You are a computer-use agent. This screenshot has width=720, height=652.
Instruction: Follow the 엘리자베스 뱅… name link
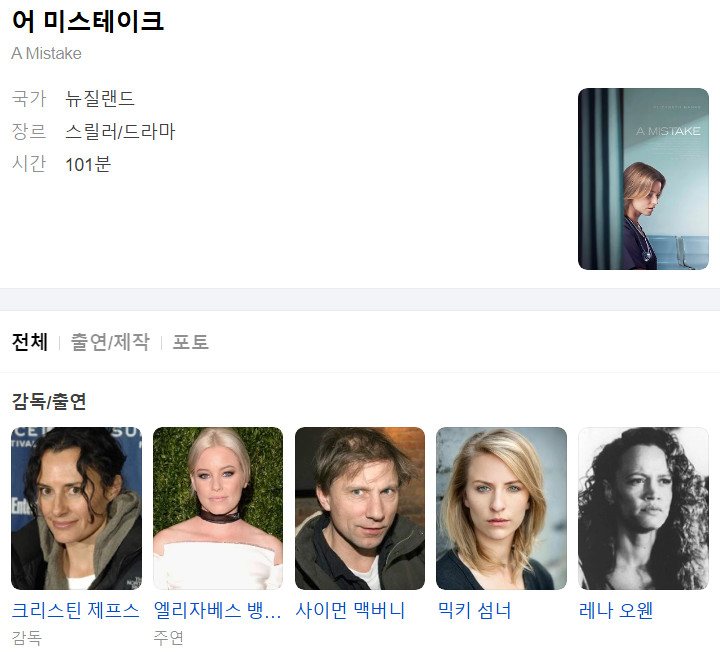point(217,610)
